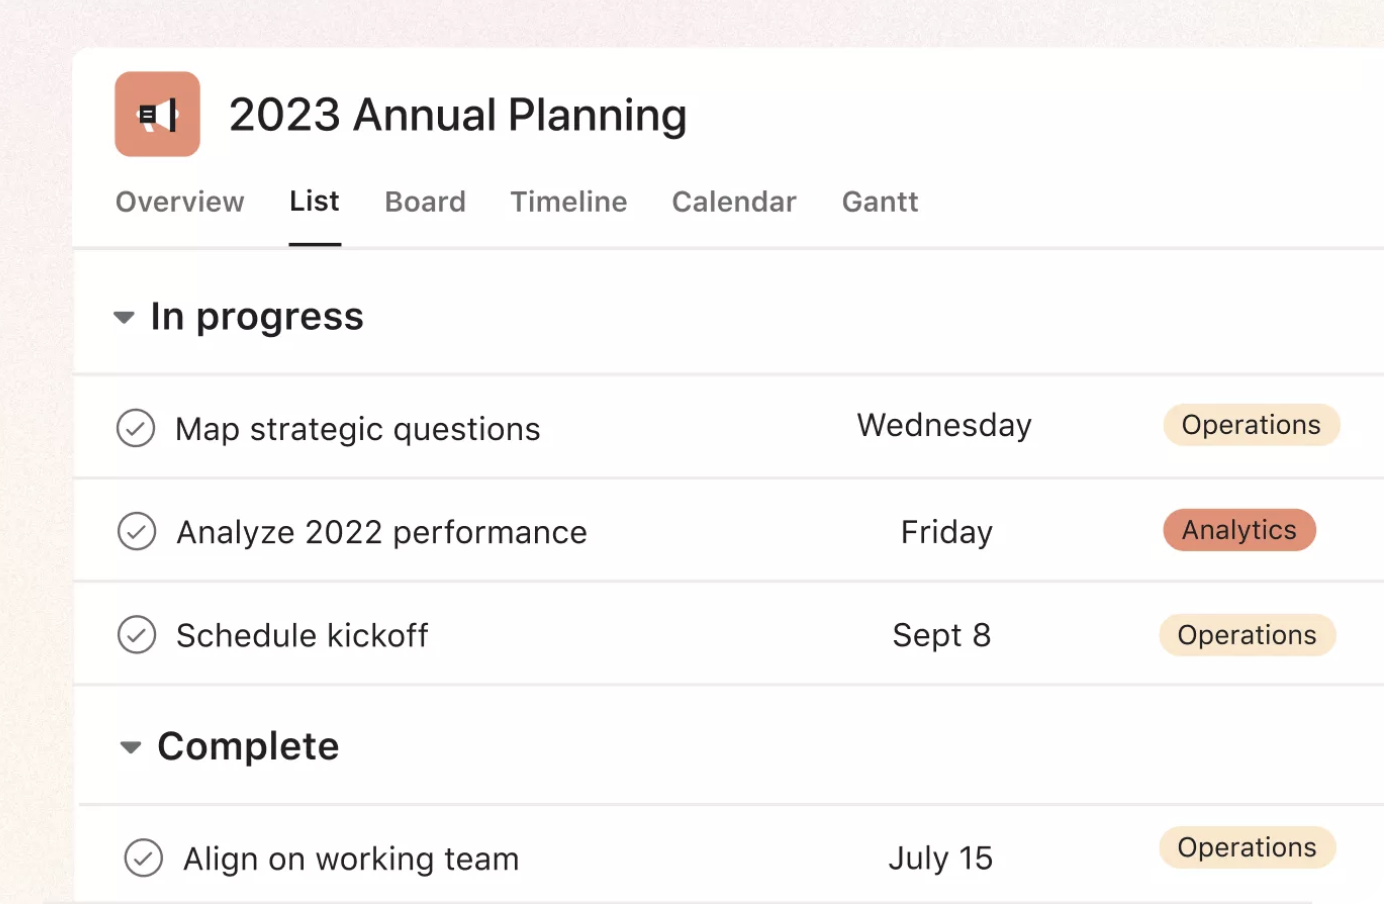Open the Calendar tab

pos(734,202)
